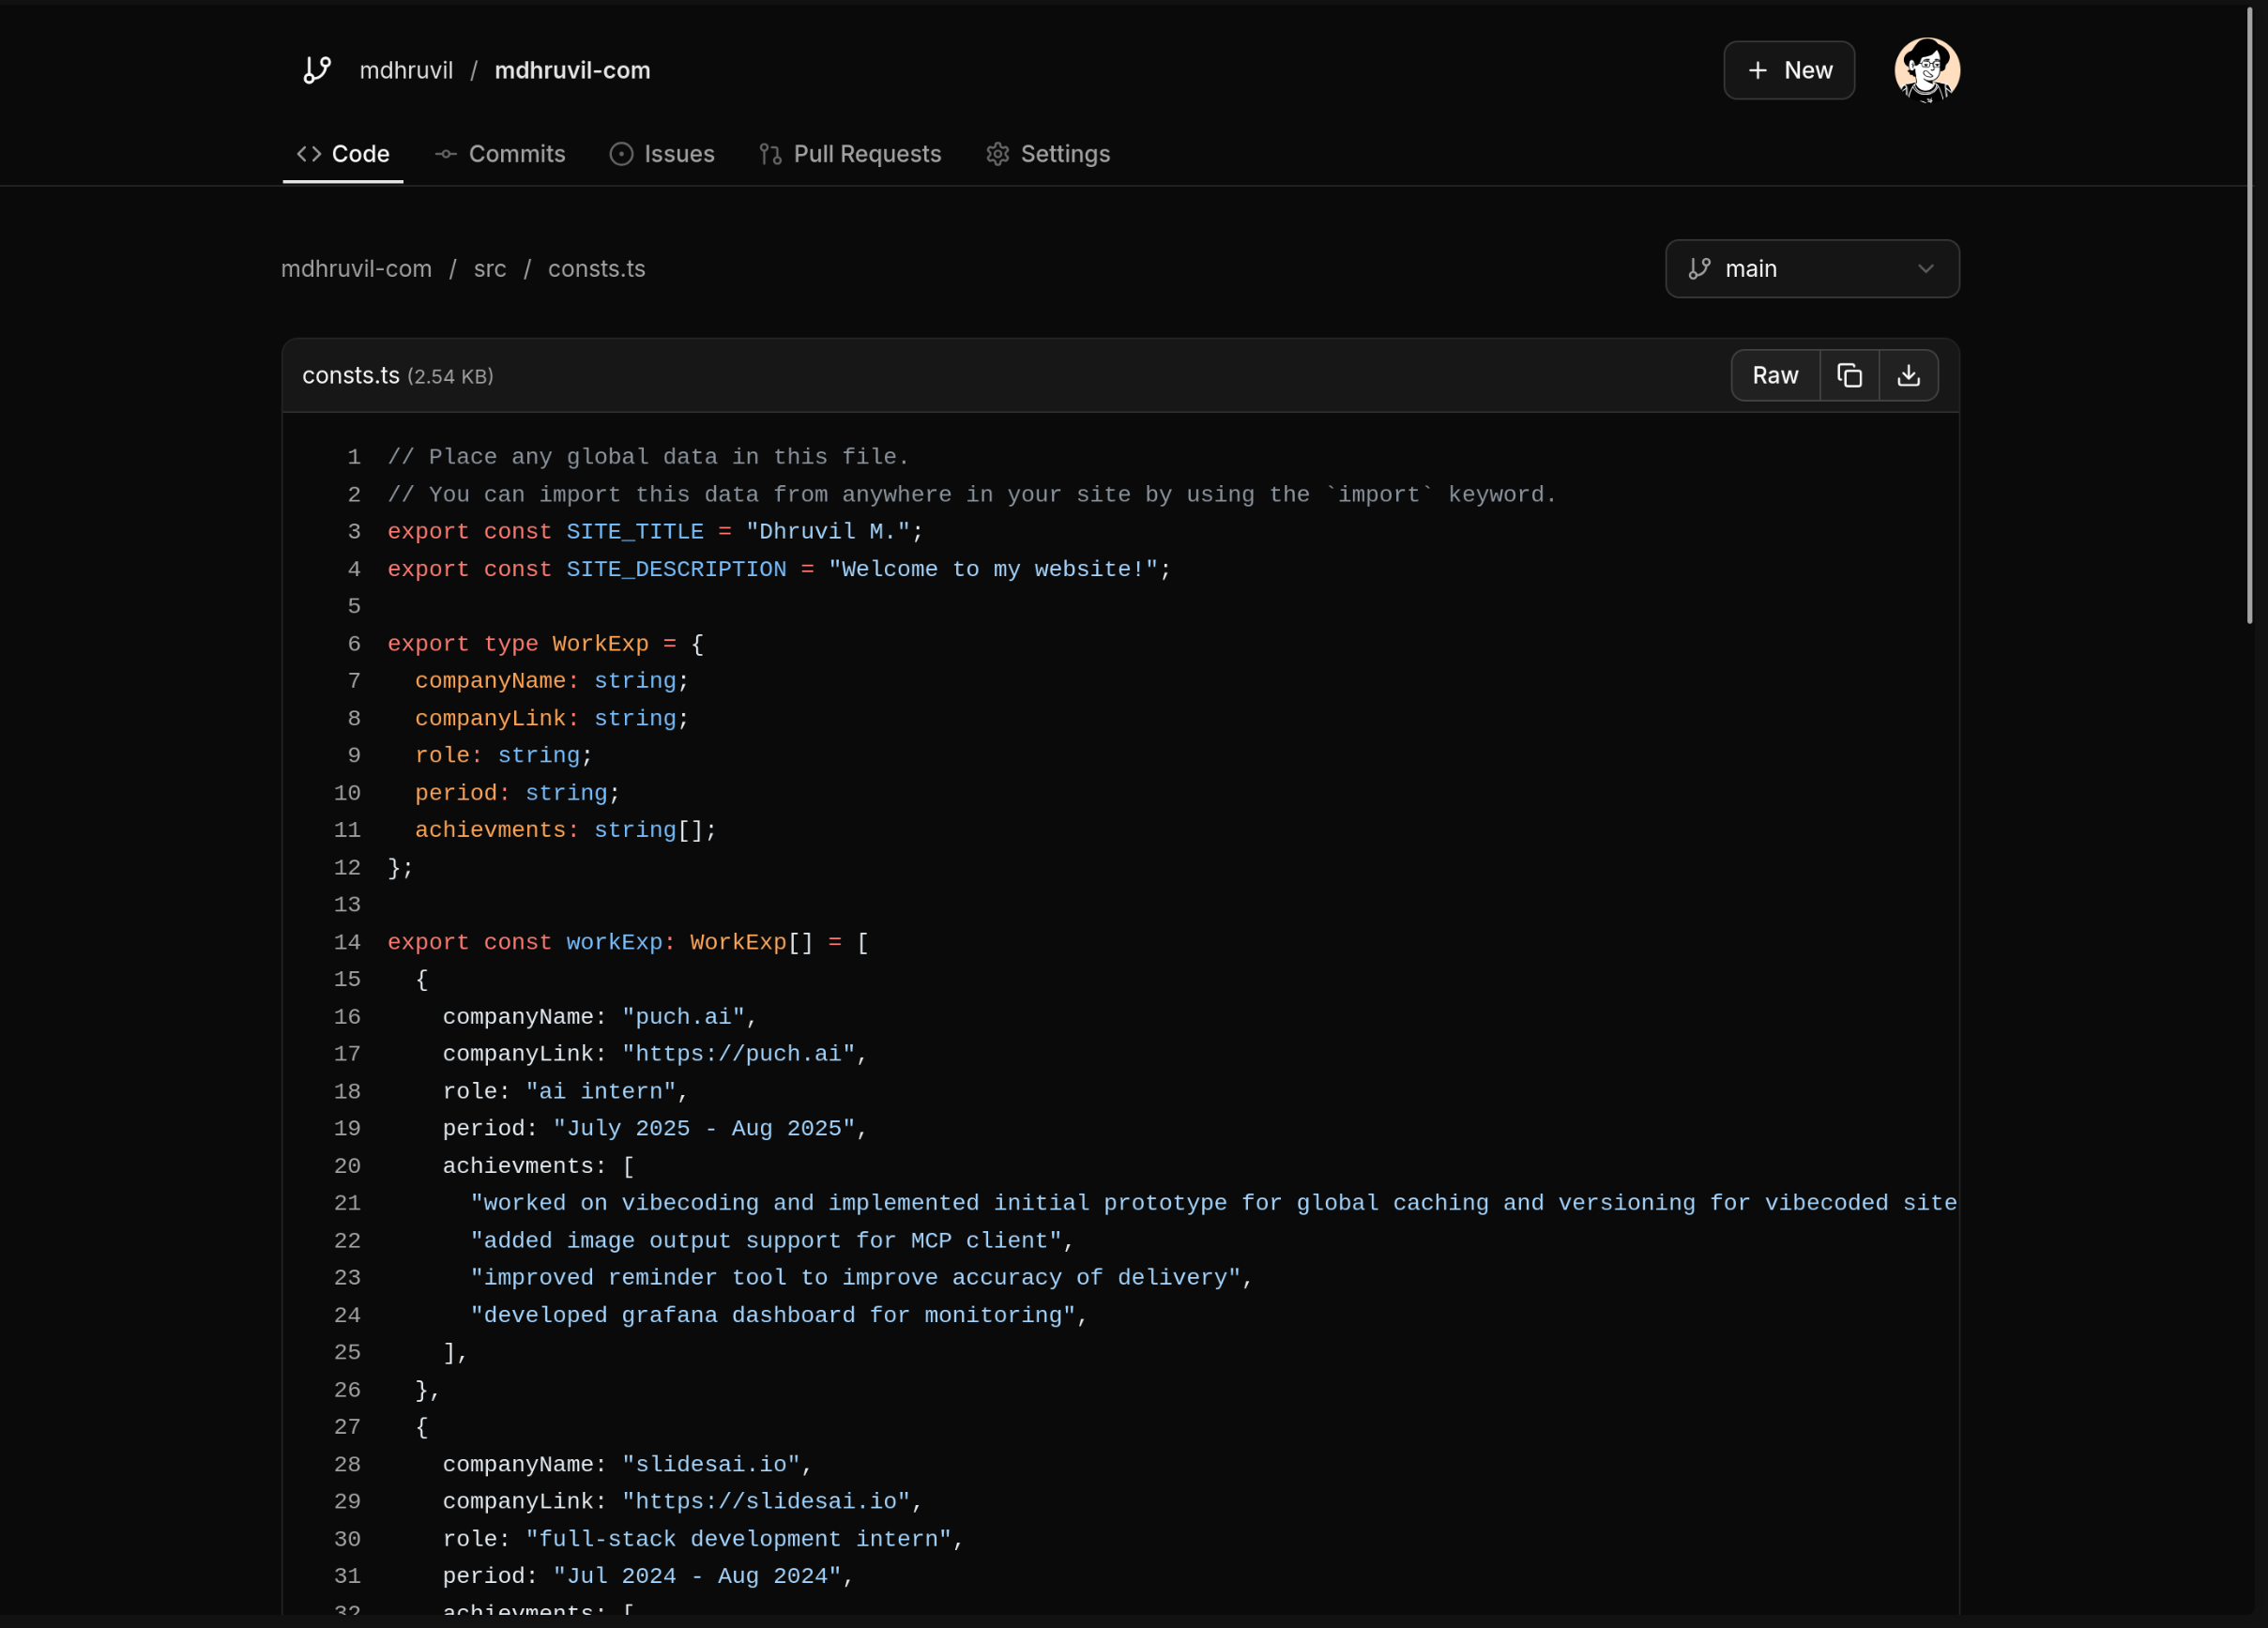Image resolution: width=2268 pixels, height=1628 pixels.
Task: Click branch icon in main selector
Action: [x=1699, y=269]
